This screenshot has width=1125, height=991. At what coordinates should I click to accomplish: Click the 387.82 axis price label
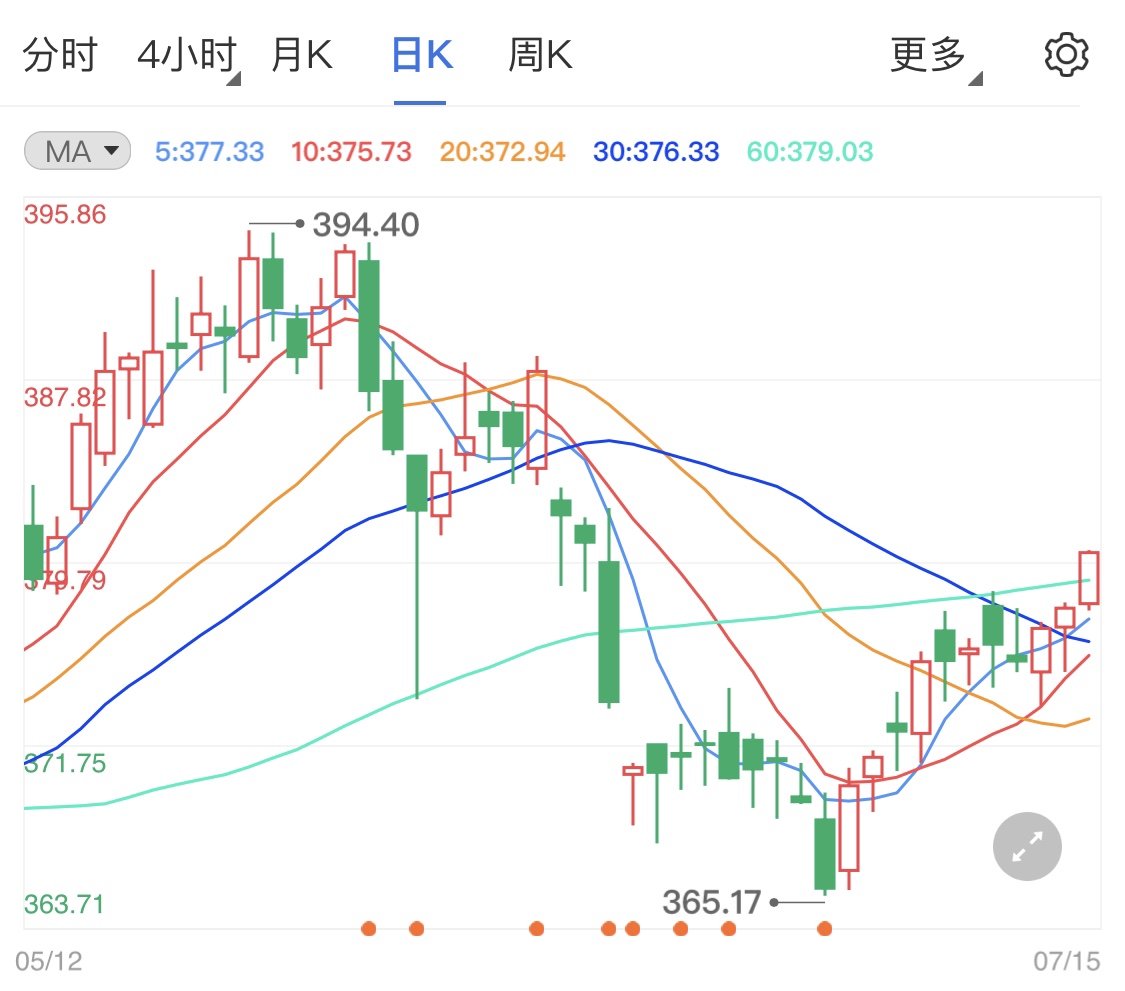click(x=65, y=397)
